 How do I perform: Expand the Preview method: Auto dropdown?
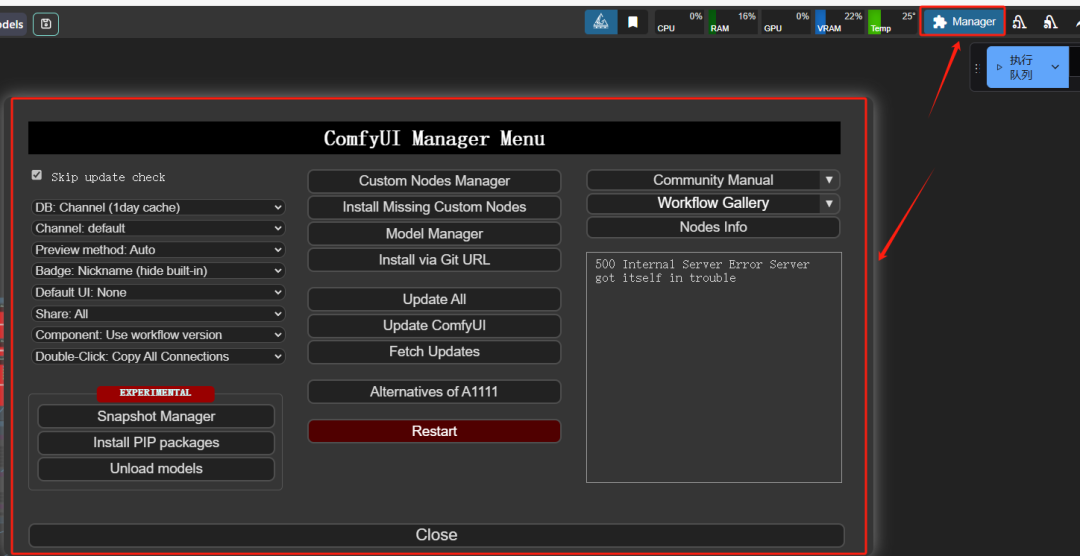(x=158, y=250)
